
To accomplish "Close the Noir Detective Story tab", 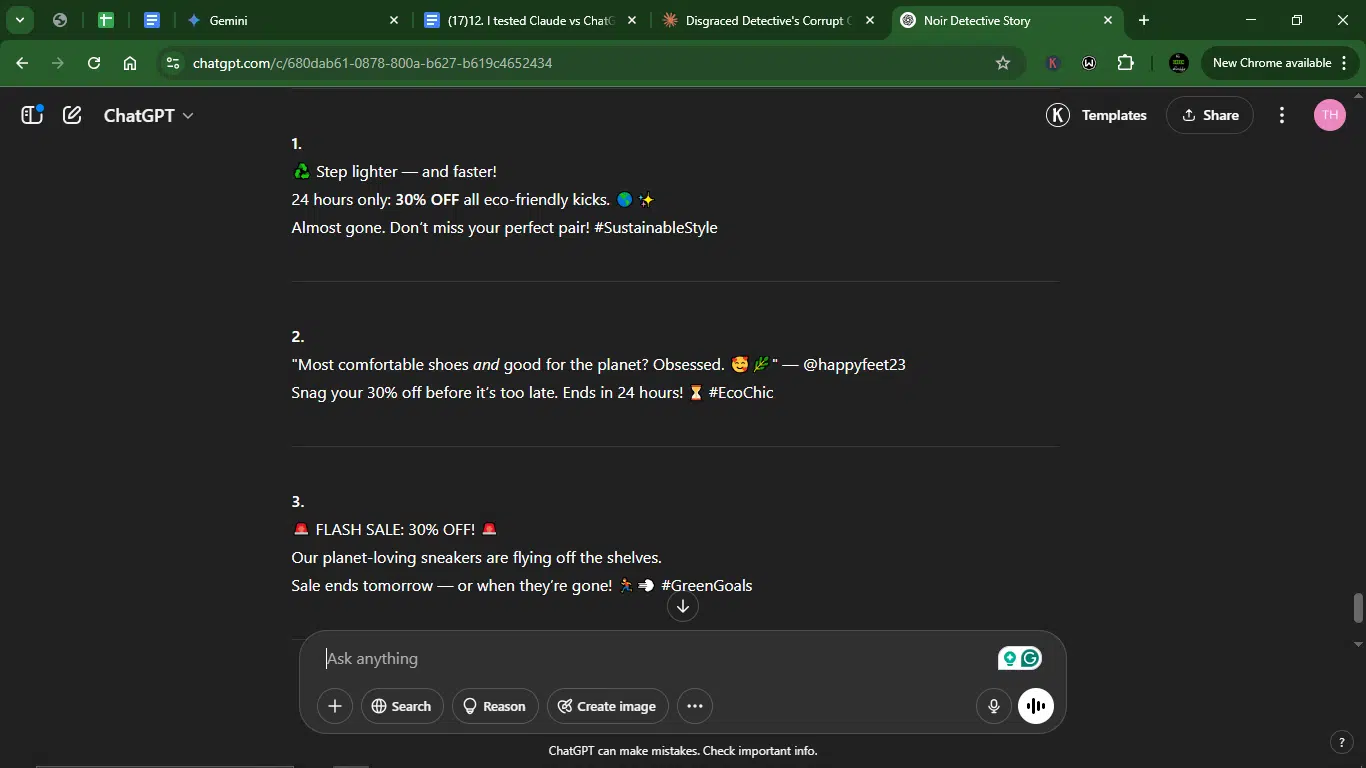I will pyautogui.click(x=1108, y=20).
